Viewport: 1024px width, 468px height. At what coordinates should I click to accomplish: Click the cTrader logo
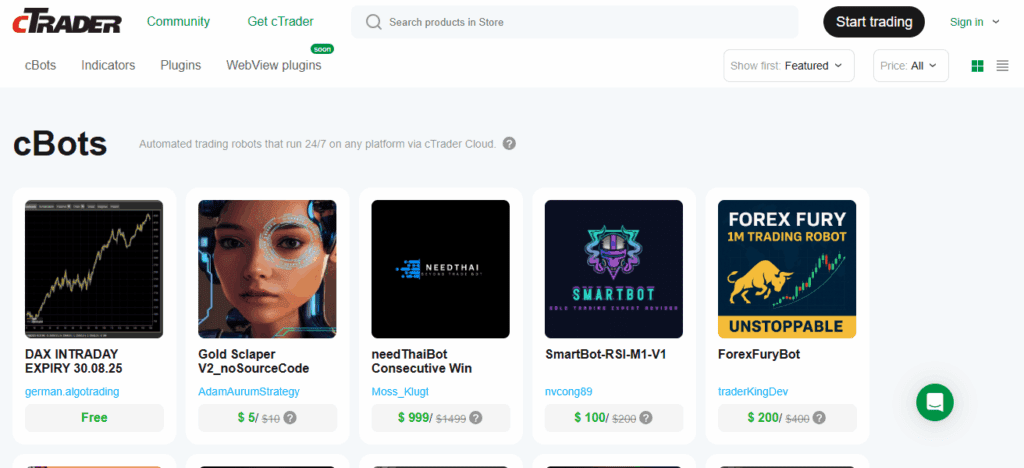(67, 22)
